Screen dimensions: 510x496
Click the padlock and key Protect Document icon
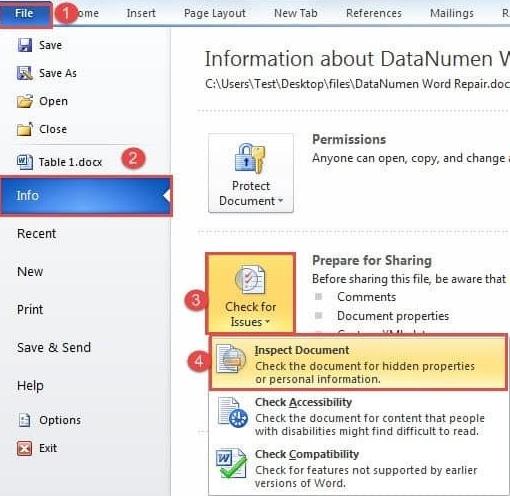[250, 159]
